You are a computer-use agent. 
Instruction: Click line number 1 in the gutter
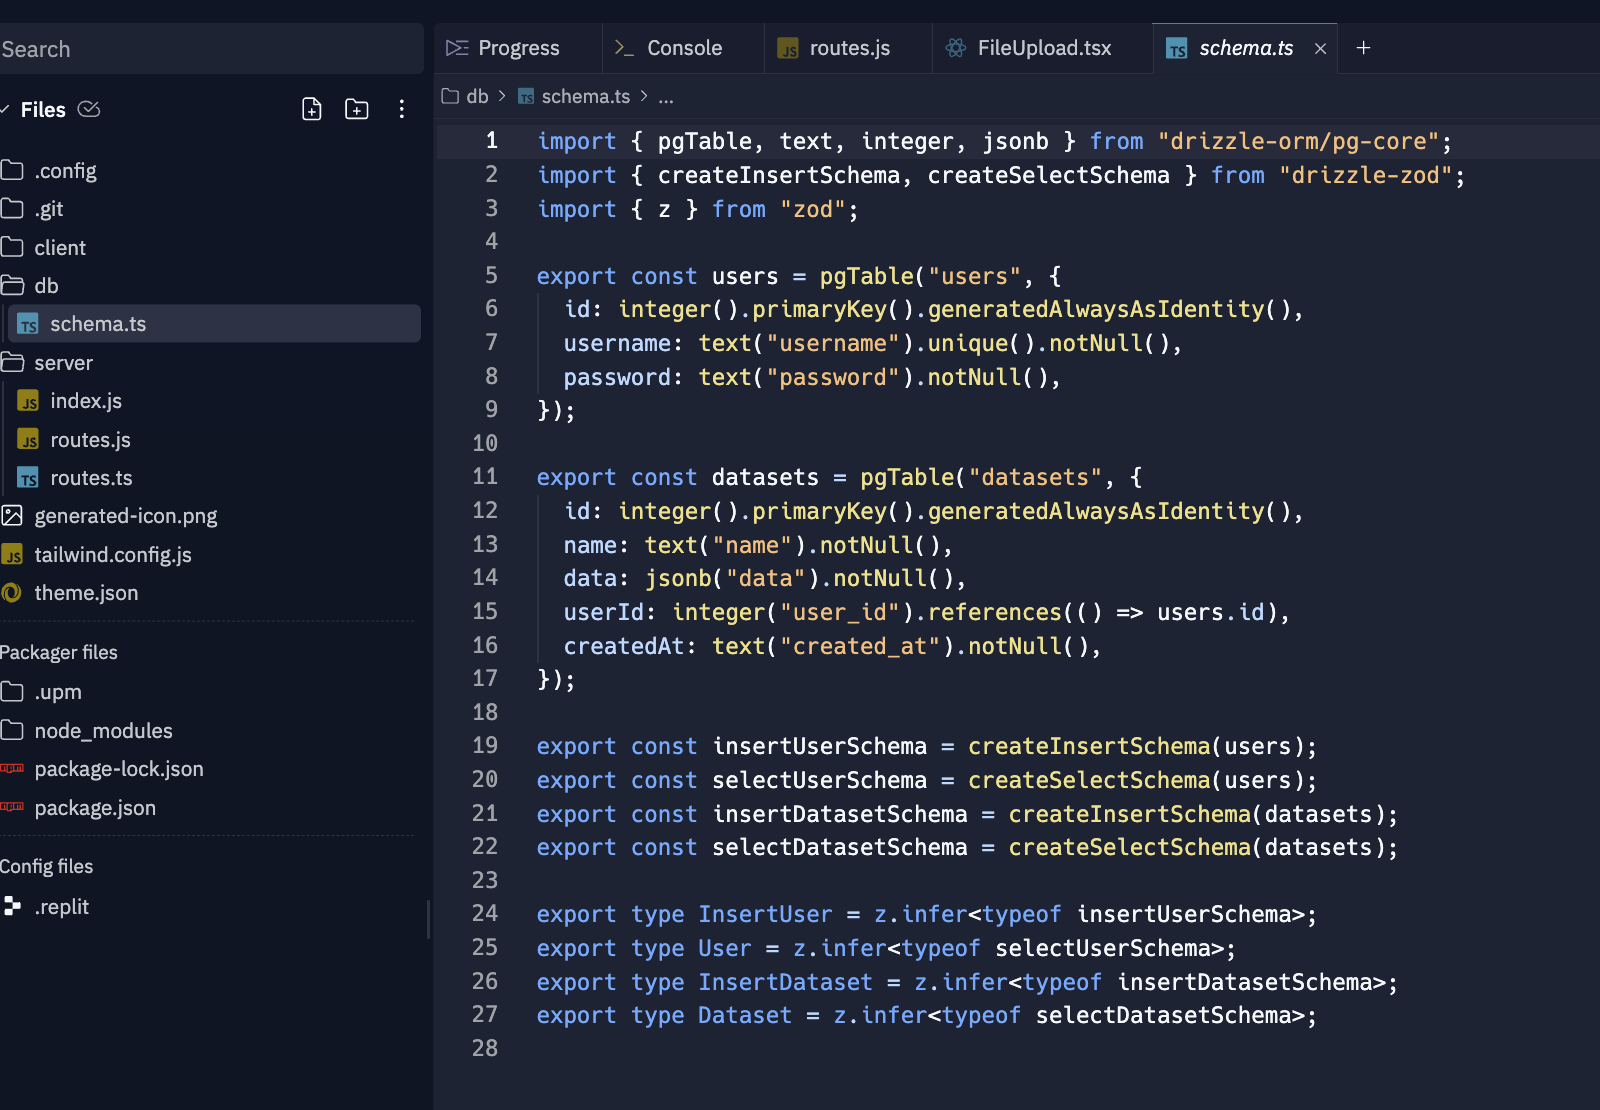pyautogui.click(x=491, y=140)
